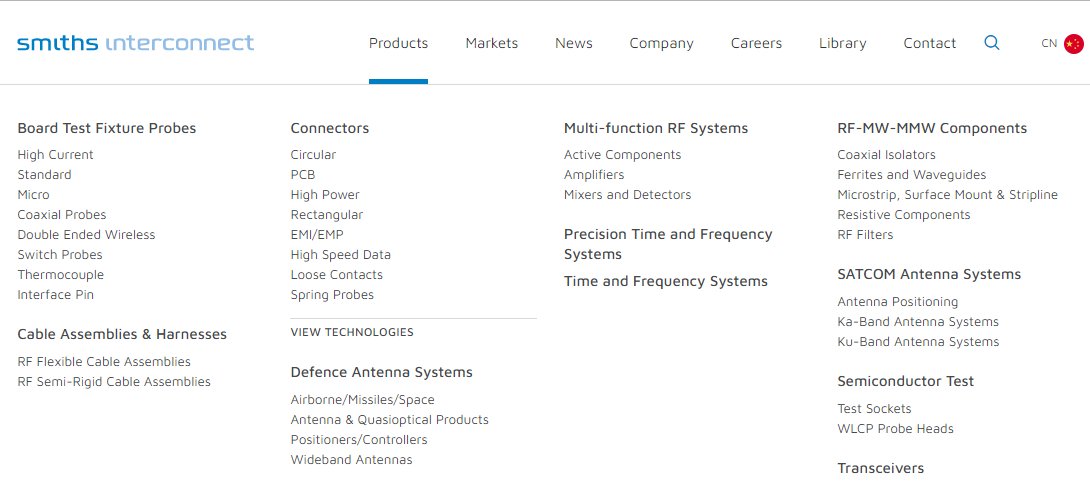Select Positioners/Controllers link
Screen dimensions: 1090x503
click(359, 440)
